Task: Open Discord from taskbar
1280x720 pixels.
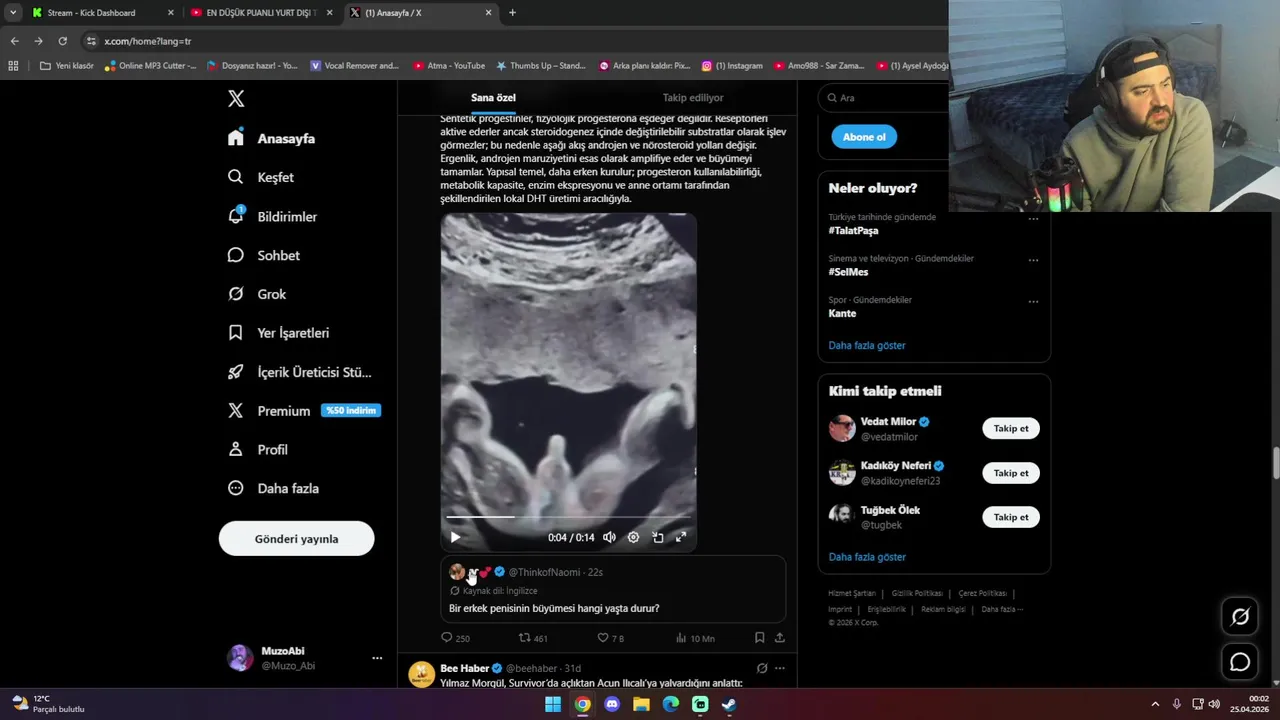Action: 612,704
